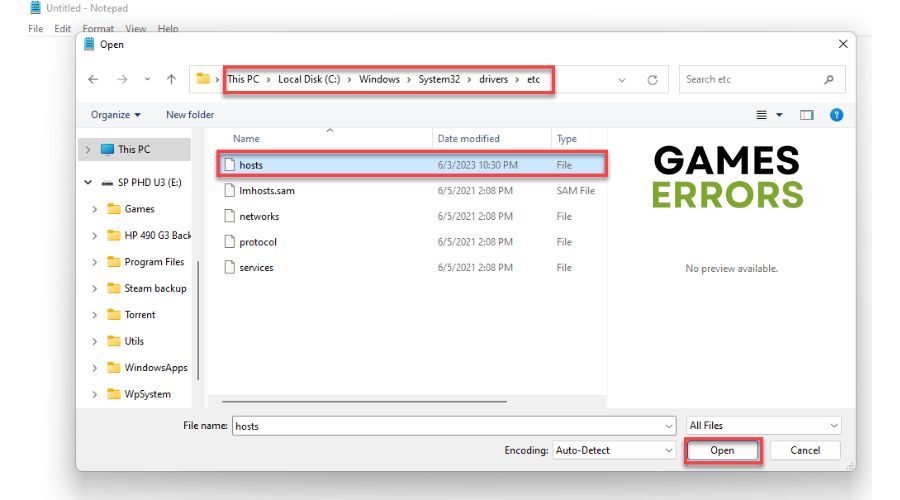This screenshot has width=900, height=500.
Task: Click System32 in breadcrumb path
Action: click(x=439, y=79)
